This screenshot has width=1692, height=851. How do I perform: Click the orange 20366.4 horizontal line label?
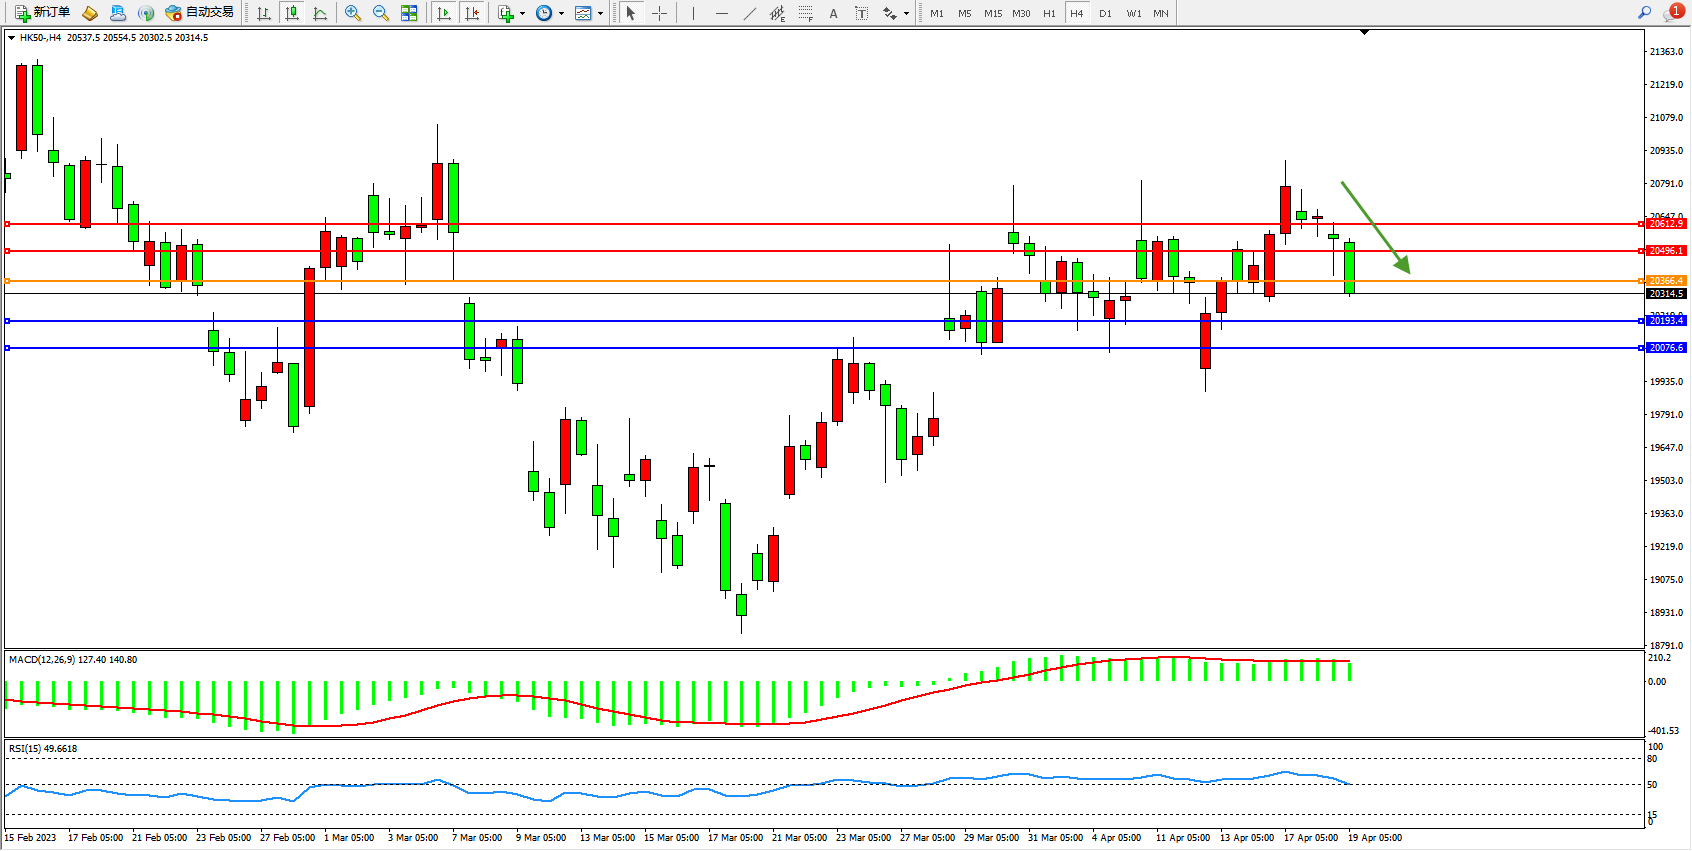[x=1666, y=281]
